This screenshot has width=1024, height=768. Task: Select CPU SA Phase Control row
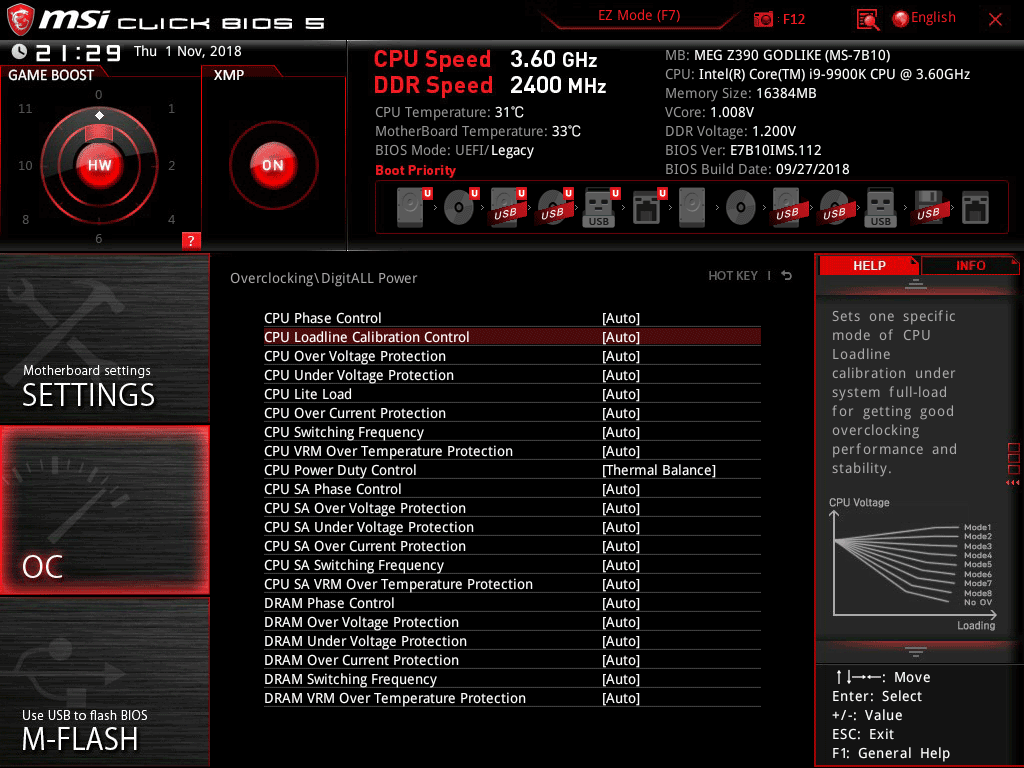pos(512,489)
